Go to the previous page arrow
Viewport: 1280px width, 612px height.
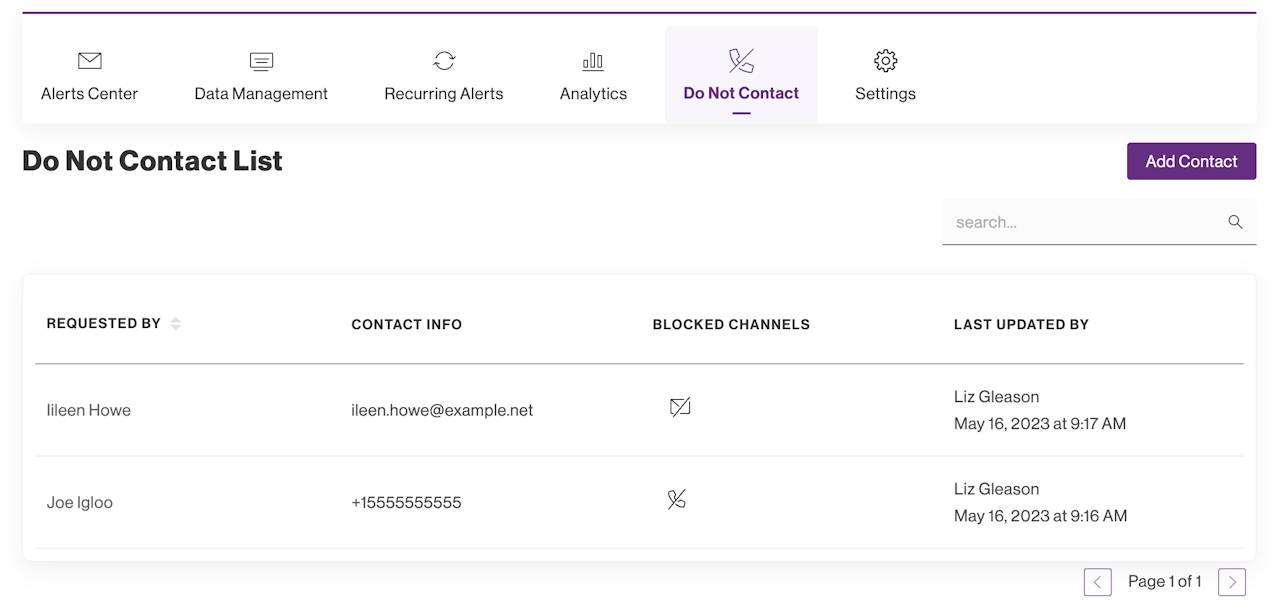(x=1097, y=582)
